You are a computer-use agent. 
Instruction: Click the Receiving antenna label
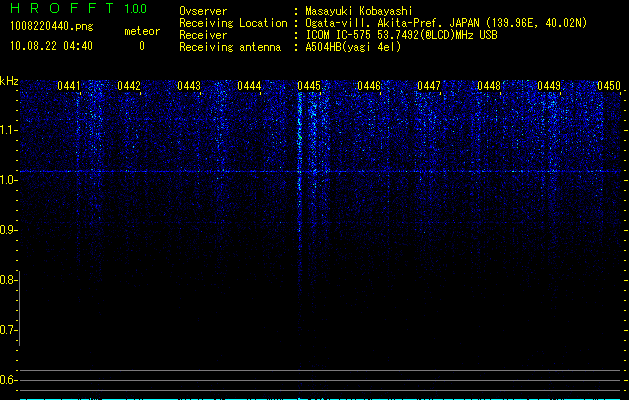(230, 47)
